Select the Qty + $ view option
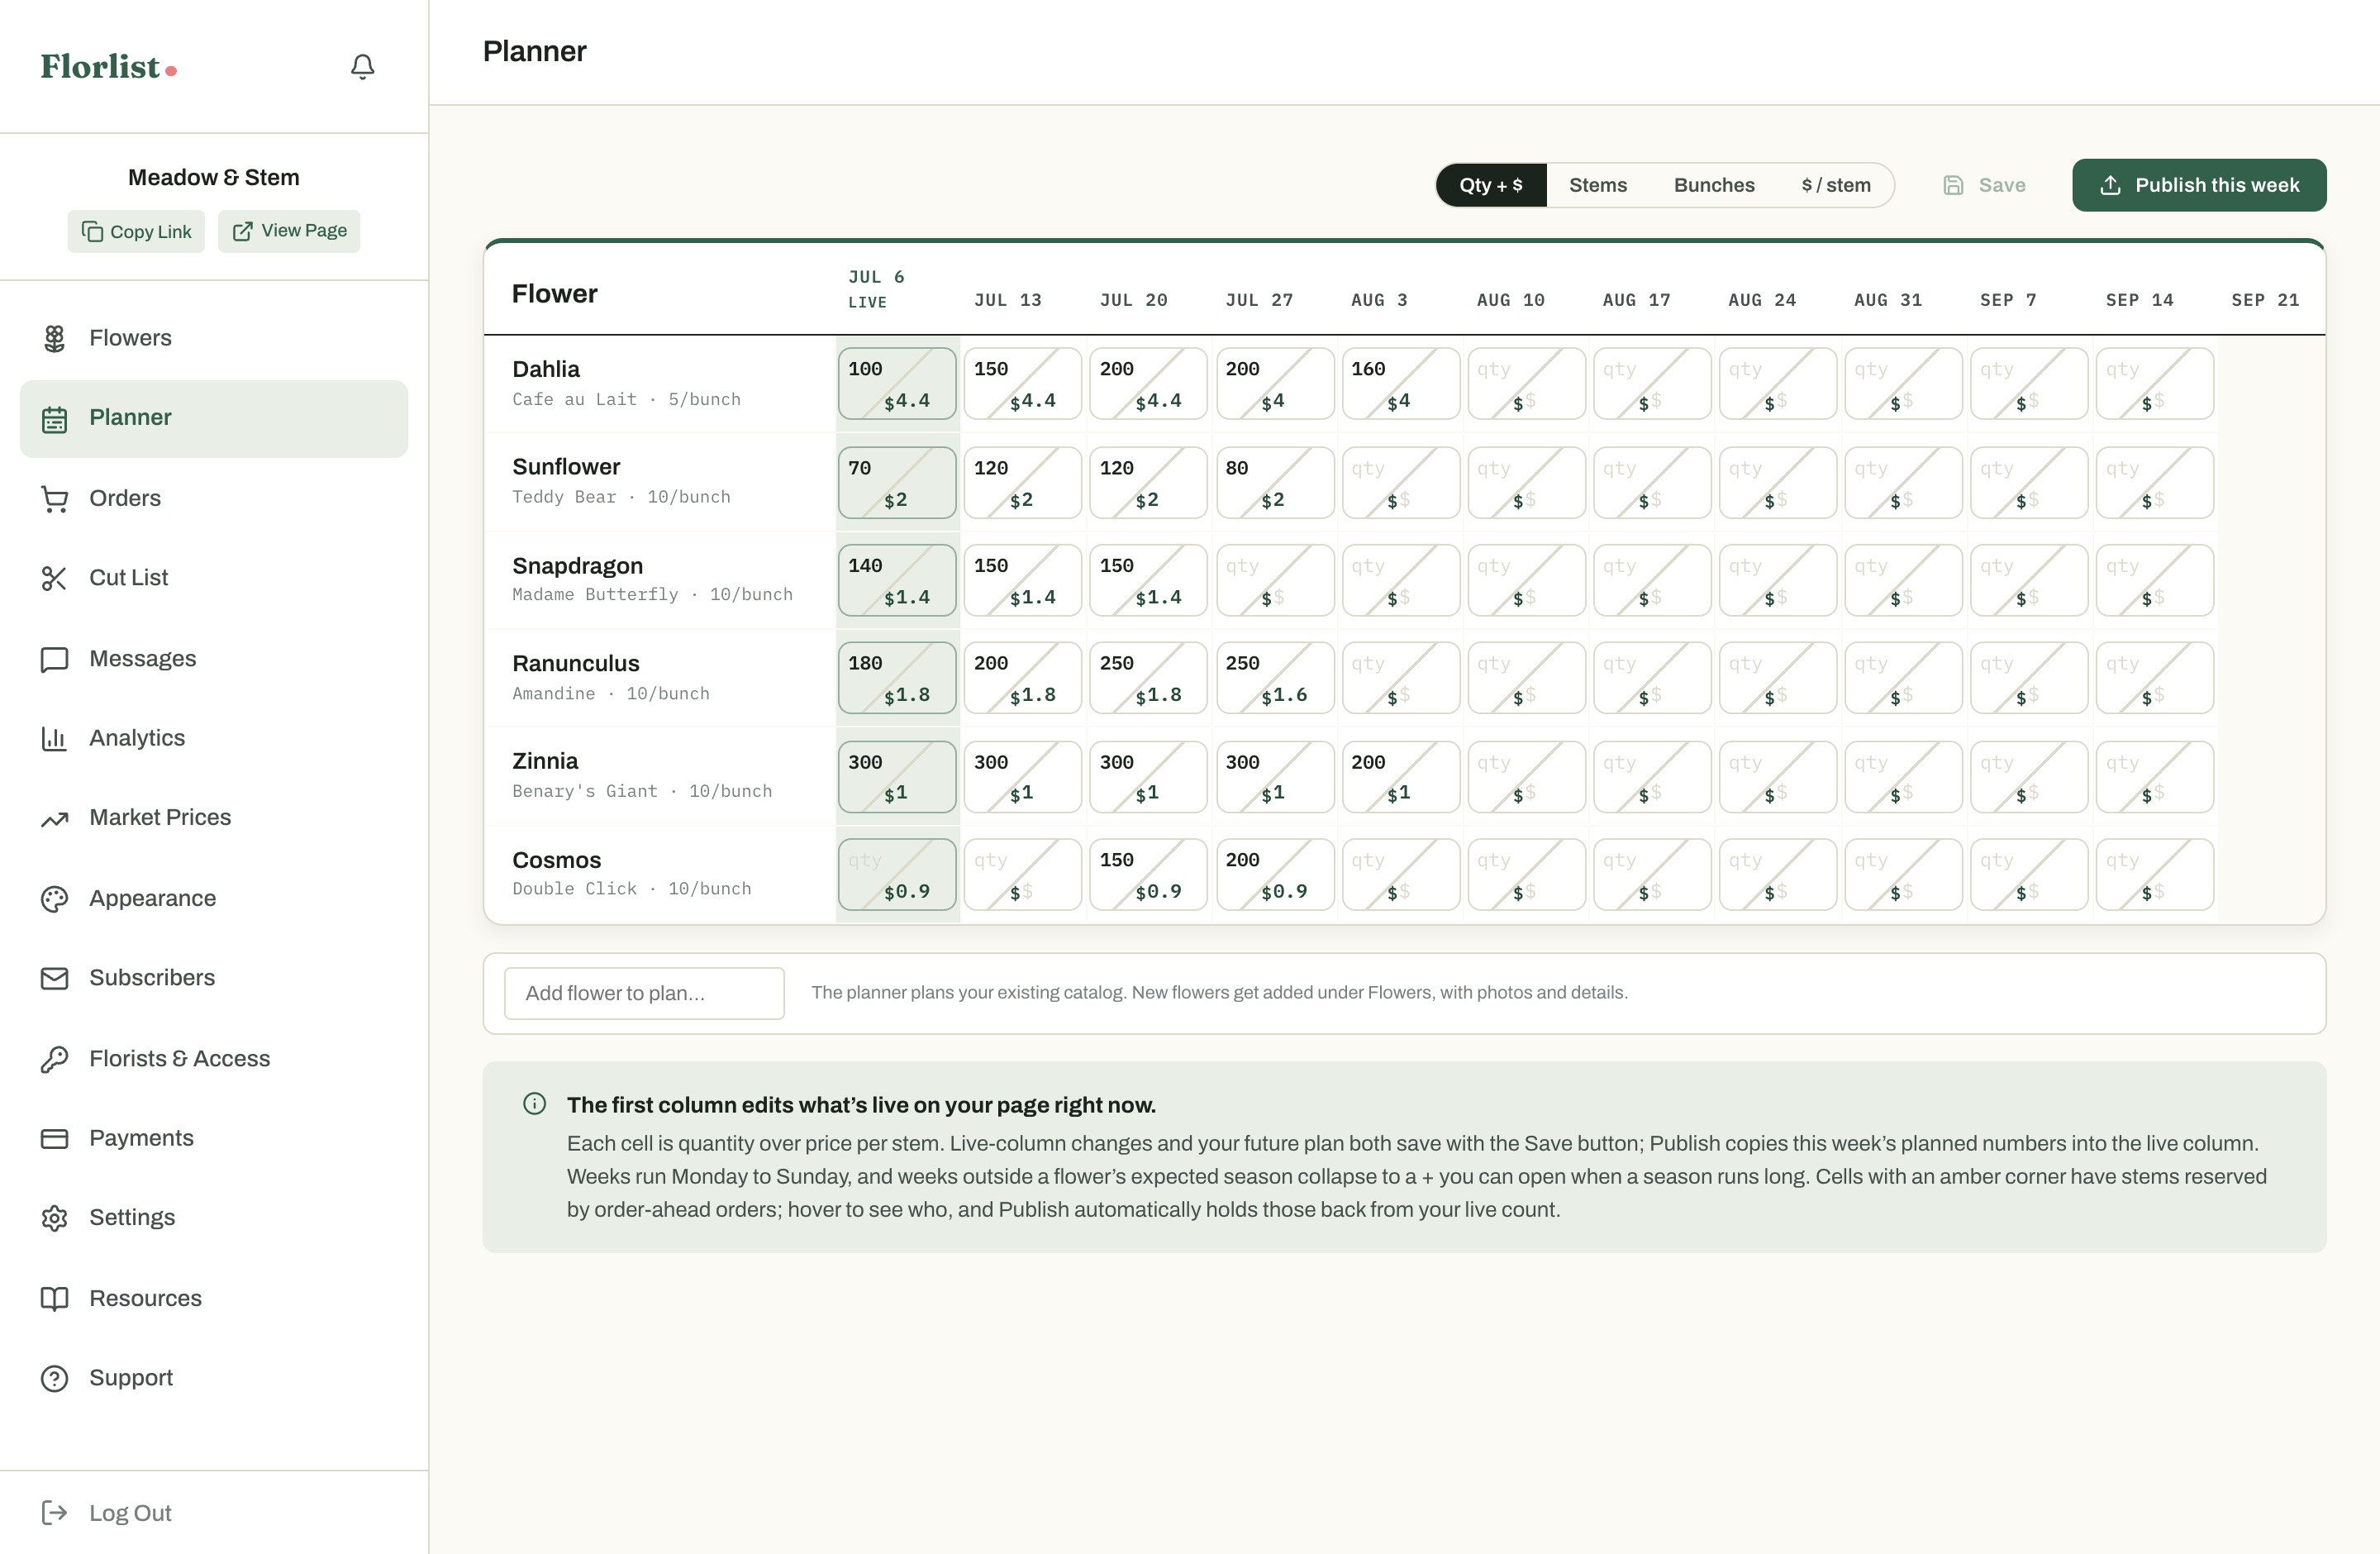 click(1491, 185)
